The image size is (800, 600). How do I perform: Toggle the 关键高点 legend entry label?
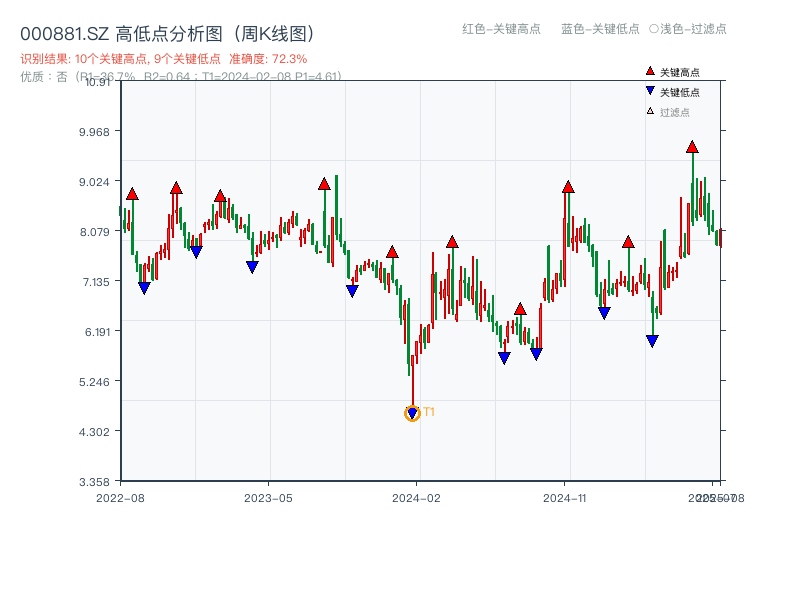680,72
